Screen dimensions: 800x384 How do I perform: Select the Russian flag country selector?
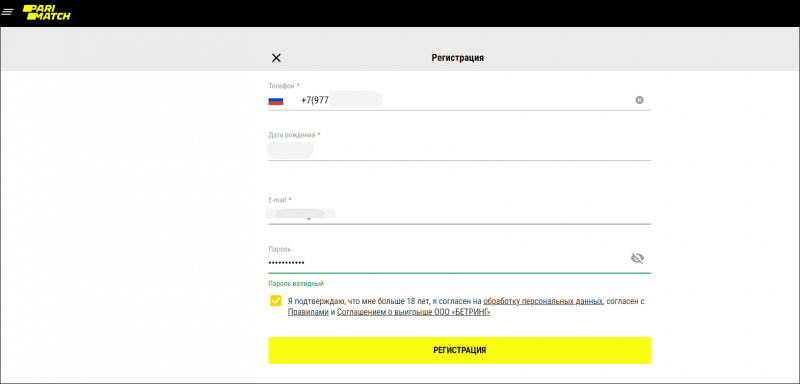tap(276, 100)
